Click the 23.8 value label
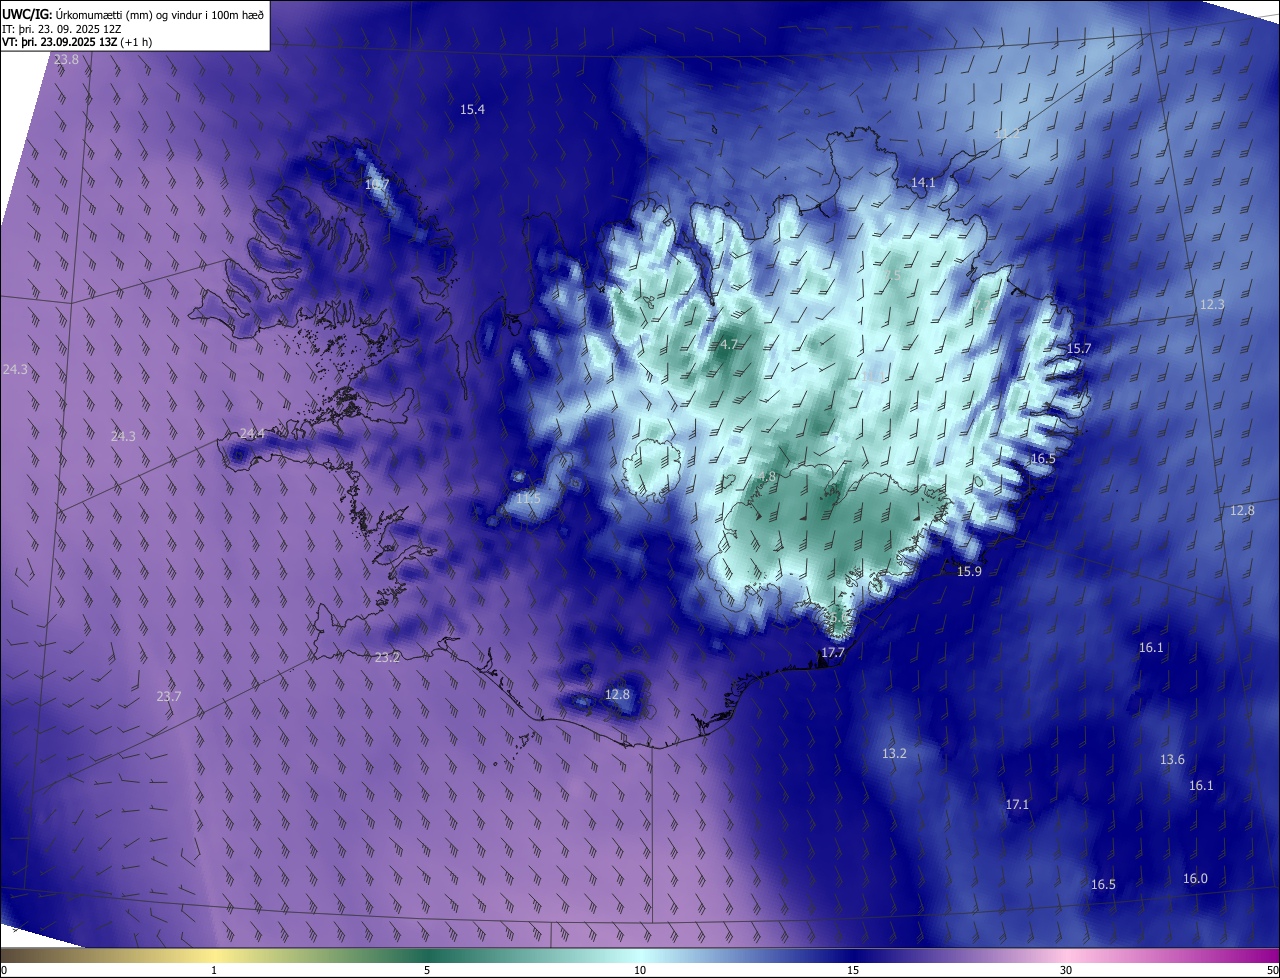1280x978 pixels. point(66,60)
